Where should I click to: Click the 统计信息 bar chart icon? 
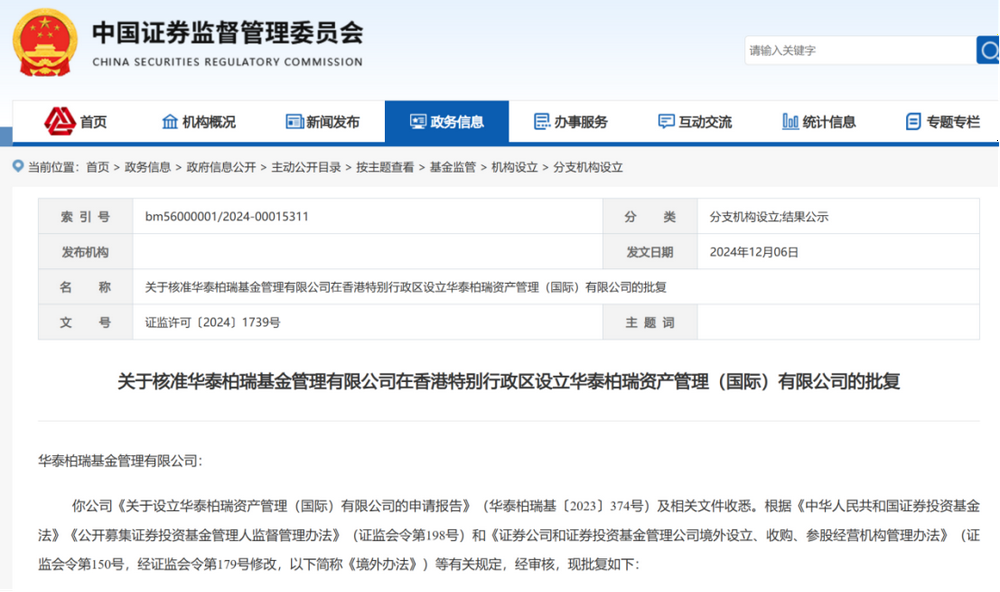click(790, 122)
